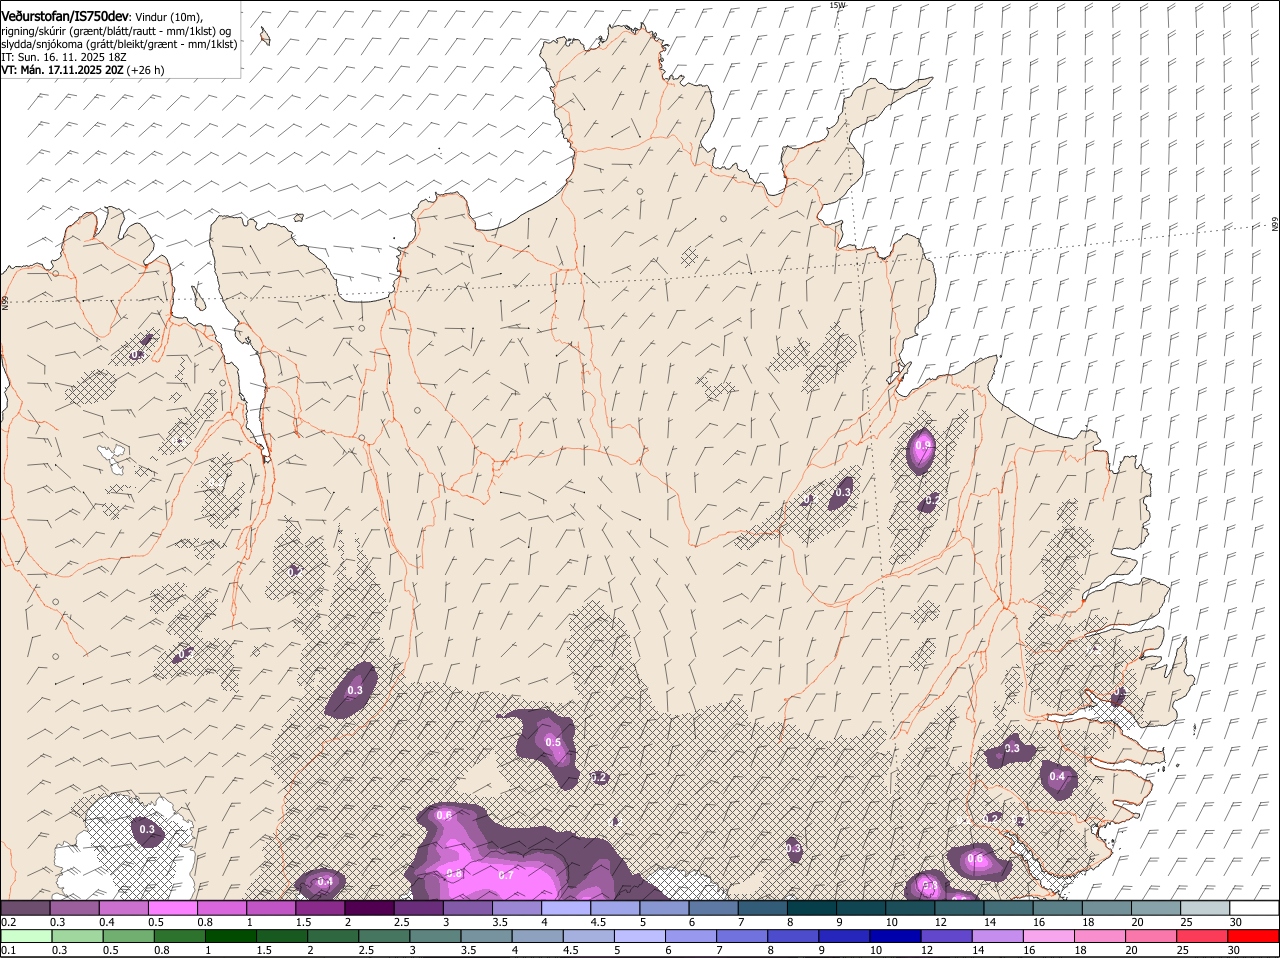The image size is (1280, 958).
Task: Pick rain scale swatch between 2 and 2.5
Action: pos(333,936)
